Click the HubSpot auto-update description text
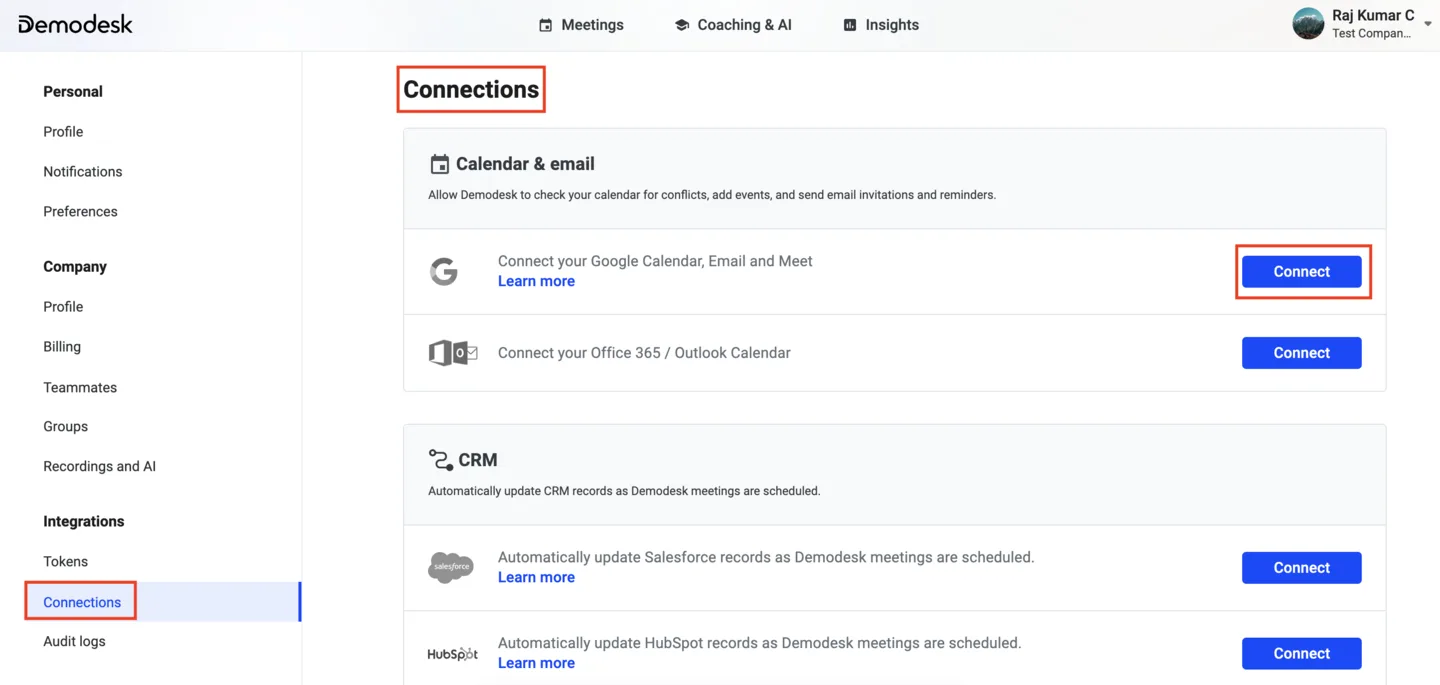The height and width of the screenshot is (685, 1440). click(760, 643)
